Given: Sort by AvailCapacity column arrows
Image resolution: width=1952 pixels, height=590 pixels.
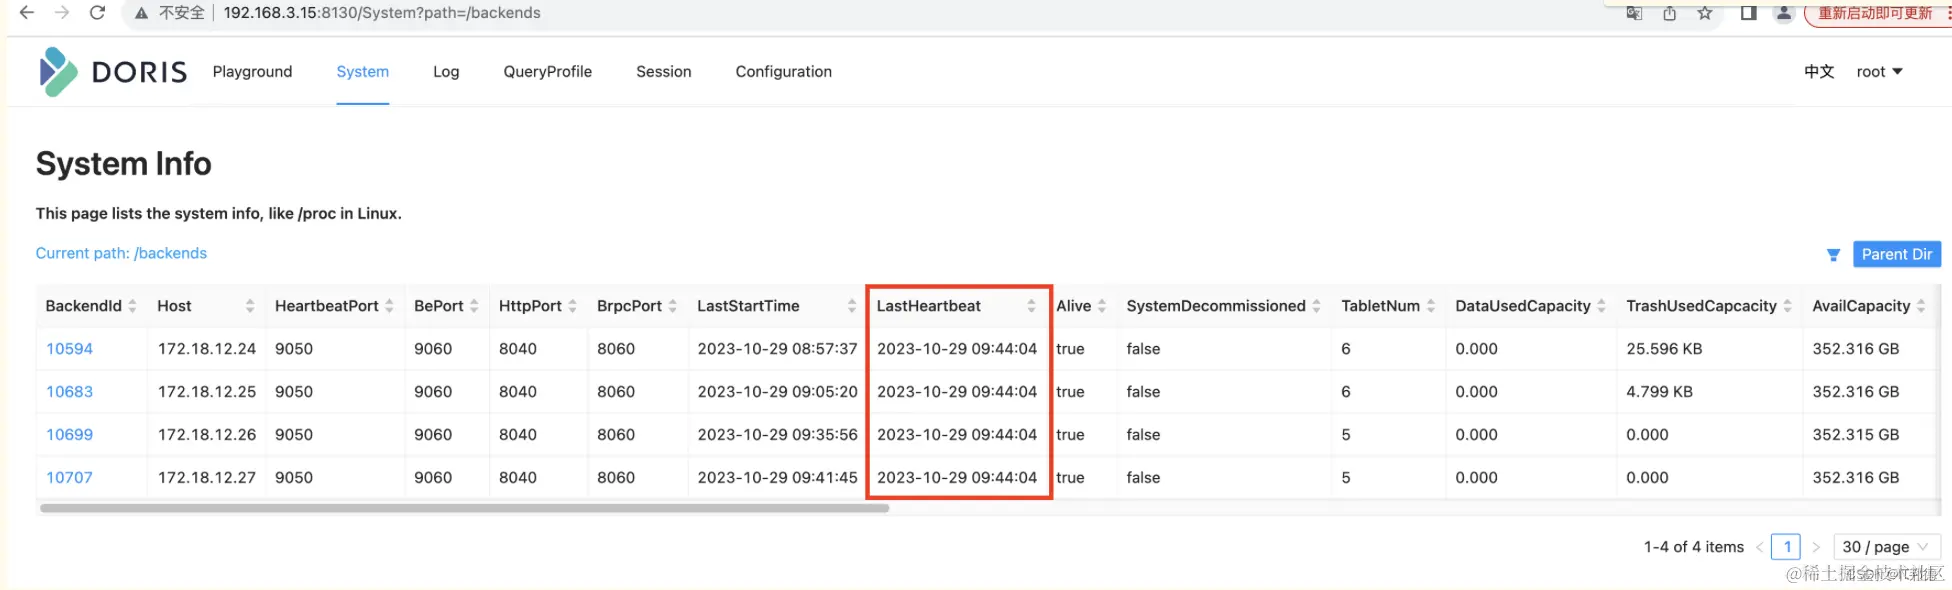Looking at the screenshot, I should point(1921,306).
